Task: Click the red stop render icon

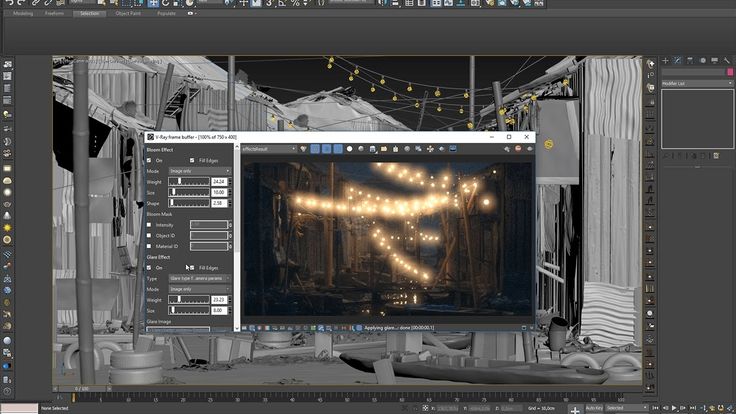Action: tap(518, 149)
